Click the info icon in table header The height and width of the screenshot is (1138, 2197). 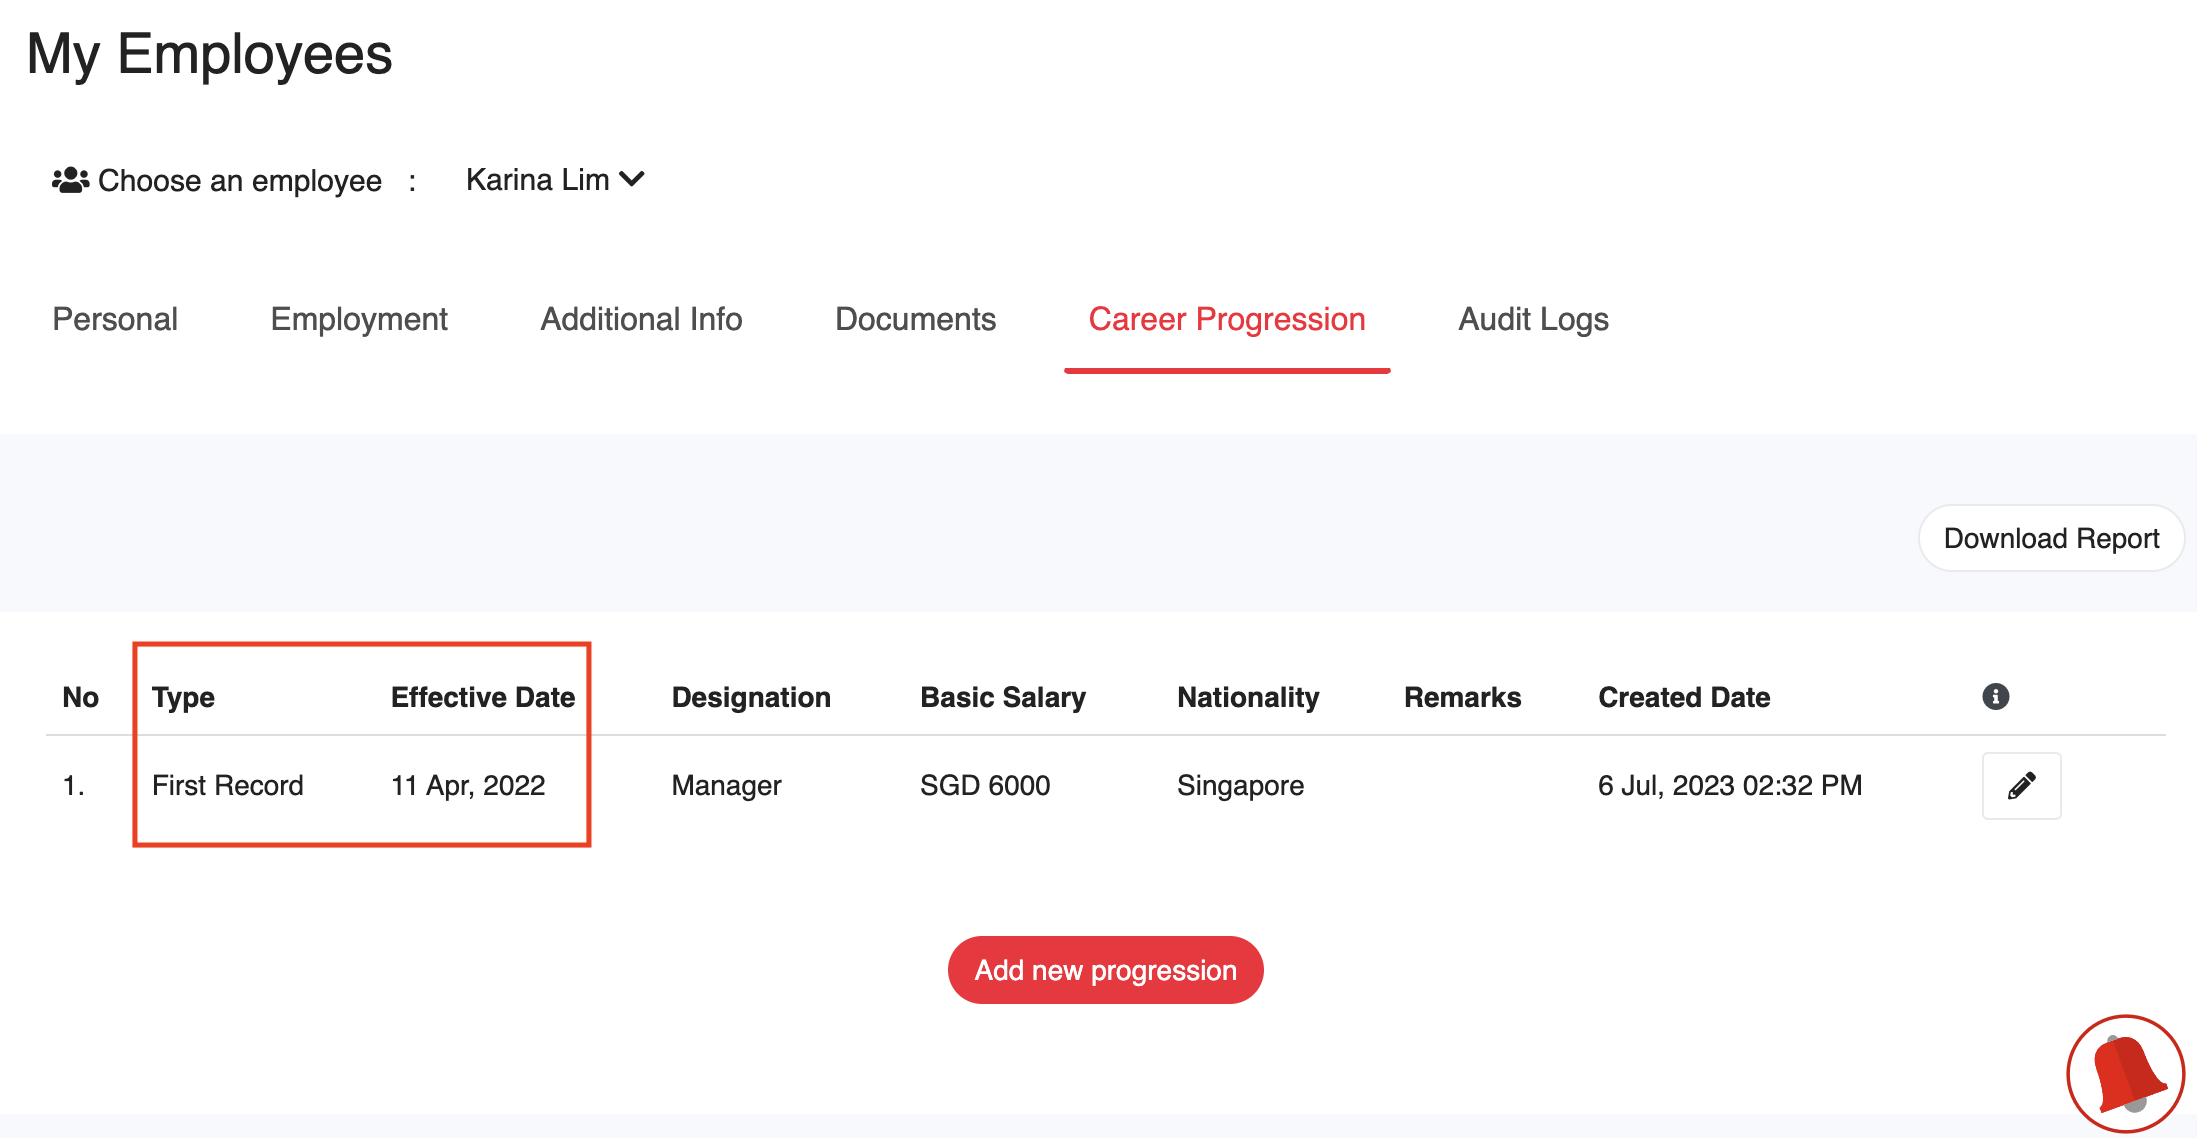[1995, 696]
